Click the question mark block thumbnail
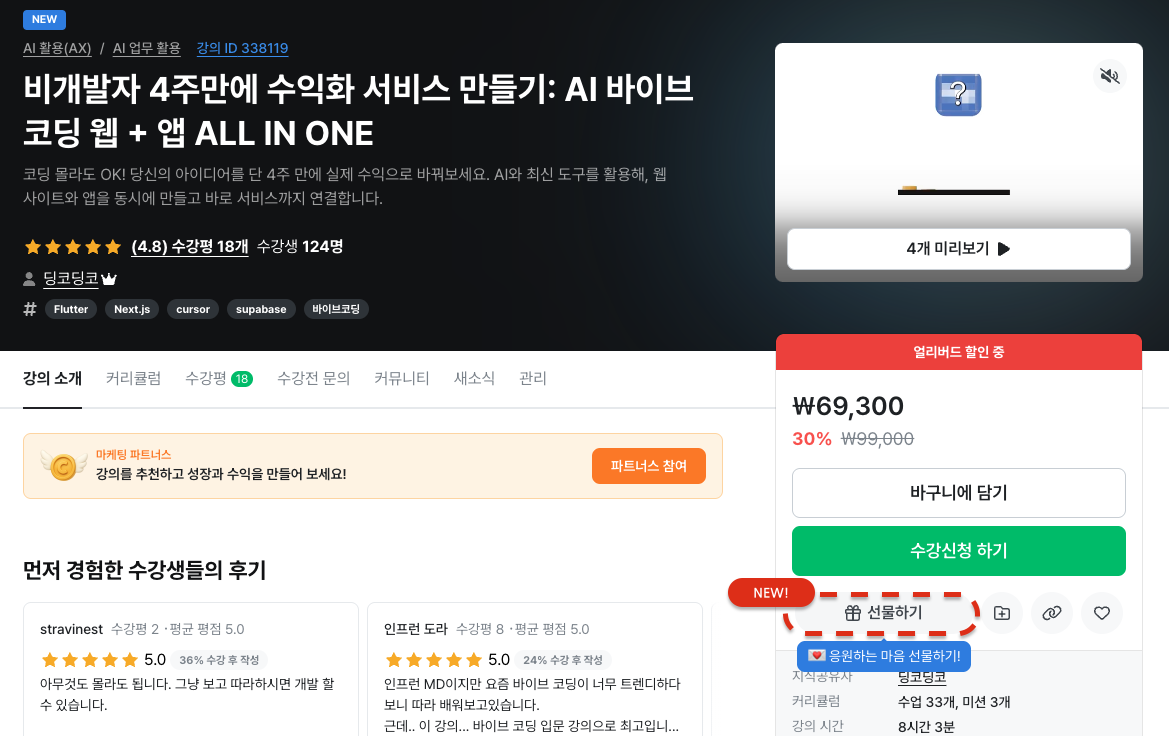Screen dimensions: 1169x736 (x=958, y=94)
